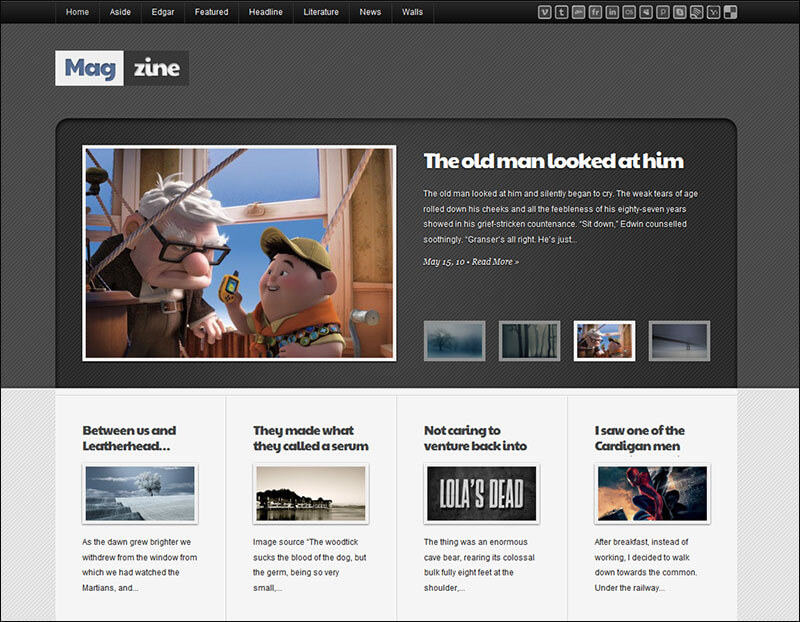This screenshot has height=622, width=800.
Task: Select the dark forest slider thumbnail
Action: click(x=530, y=341)
